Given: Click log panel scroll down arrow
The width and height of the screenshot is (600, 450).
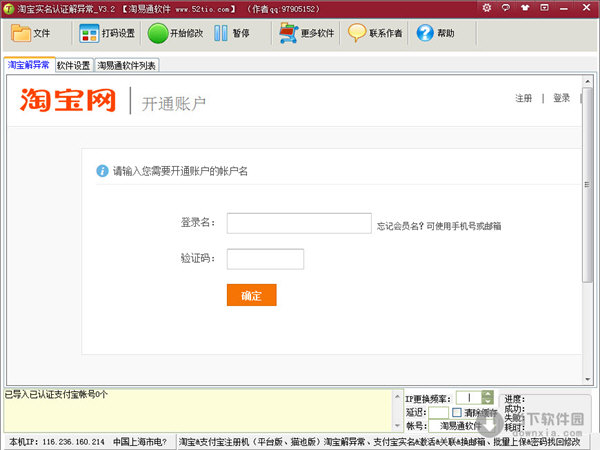Looking at the screenshot, I should click(x=397, y=426).
